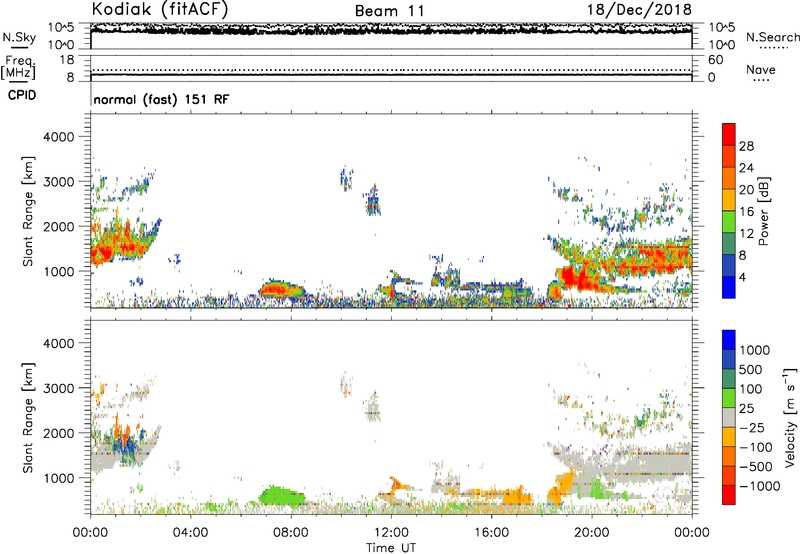Click the "Time UT" axis label
The height and width of the screenshot is (554, 800).
pyautogui.click(x=391, y=548)
